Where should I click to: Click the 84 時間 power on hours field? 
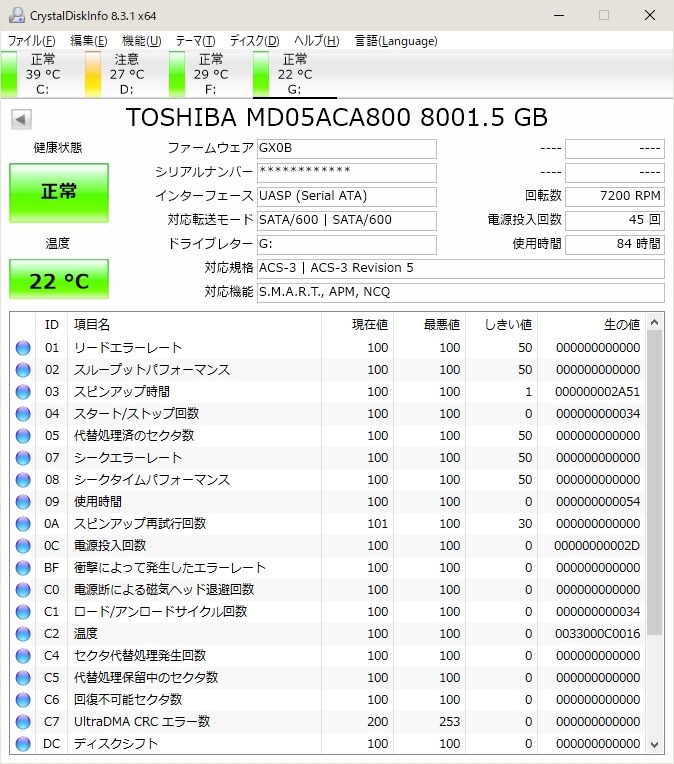615,244
